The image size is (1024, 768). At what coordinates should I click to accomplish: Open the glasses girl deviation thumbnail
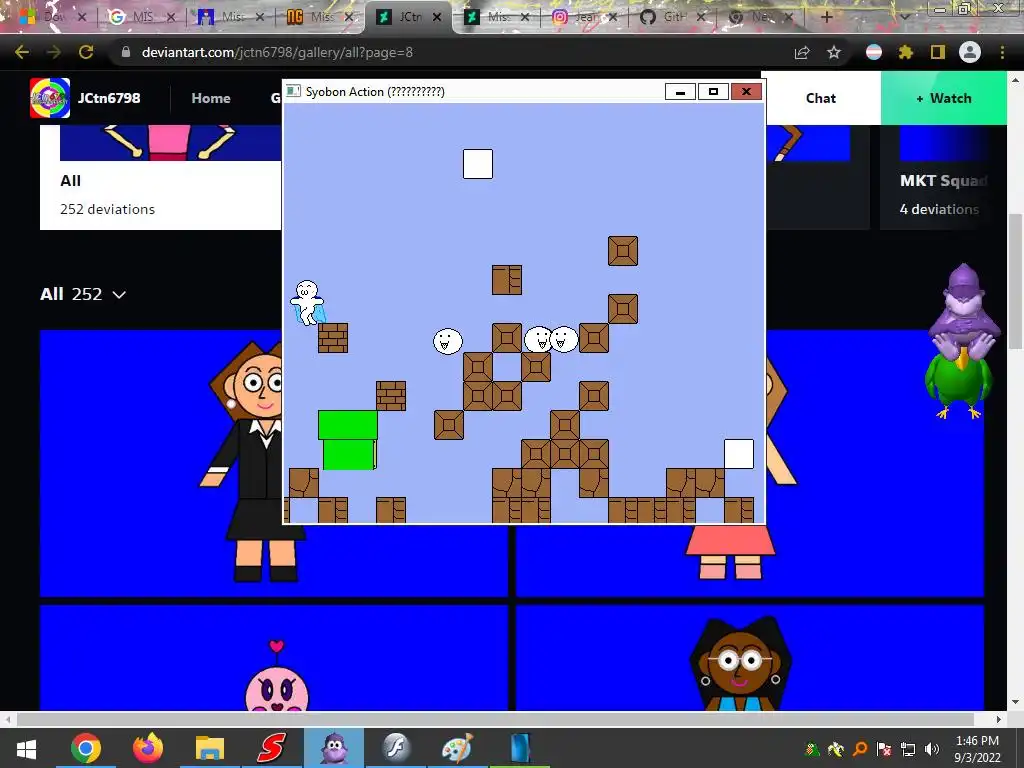click(750, 658)
